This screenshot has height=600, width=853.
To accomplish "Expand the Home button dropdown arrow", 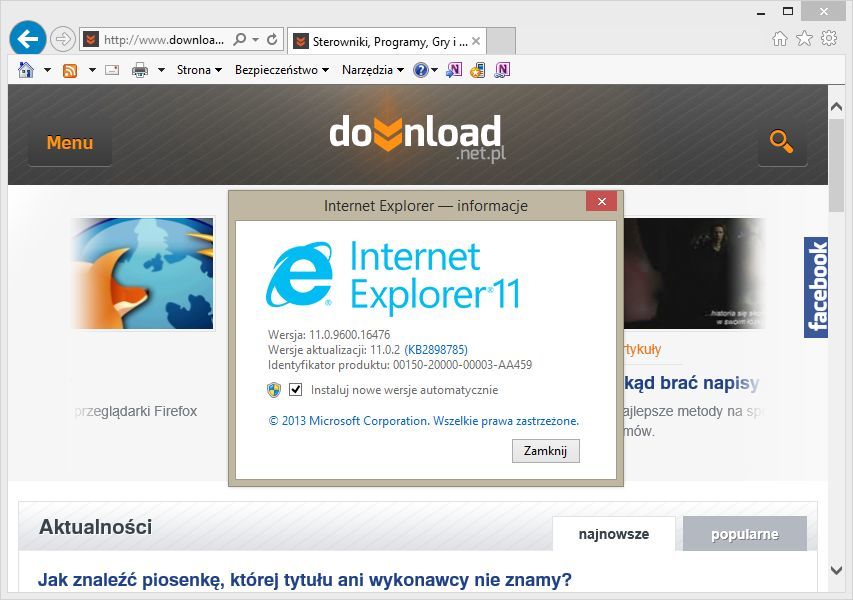I will point(47,70).
